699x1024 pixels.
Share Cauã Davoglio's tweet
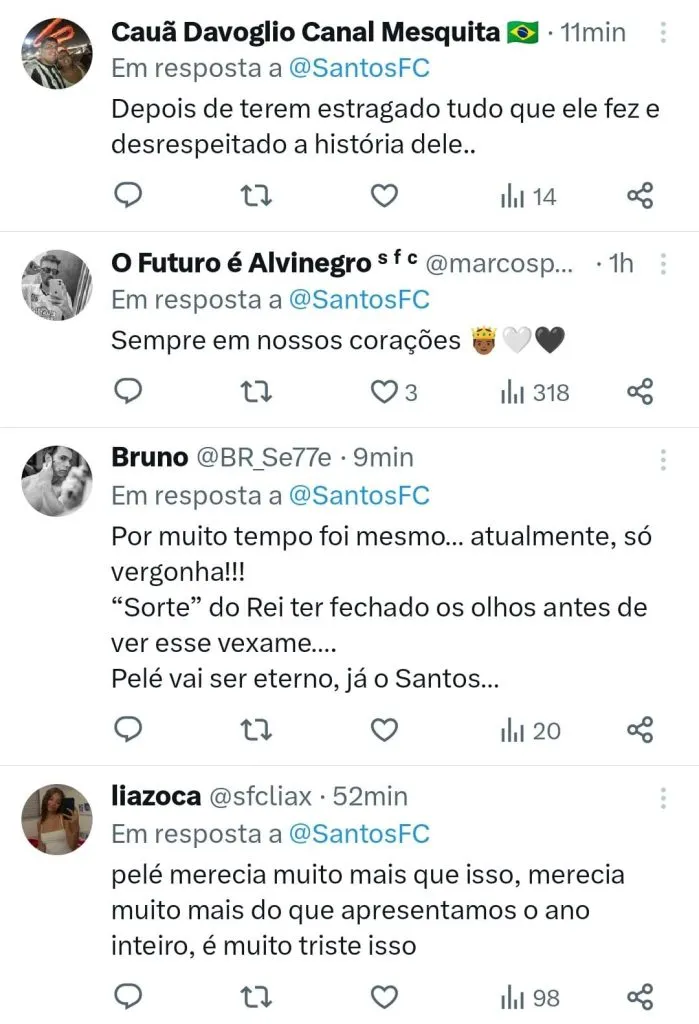pos(640,196)
